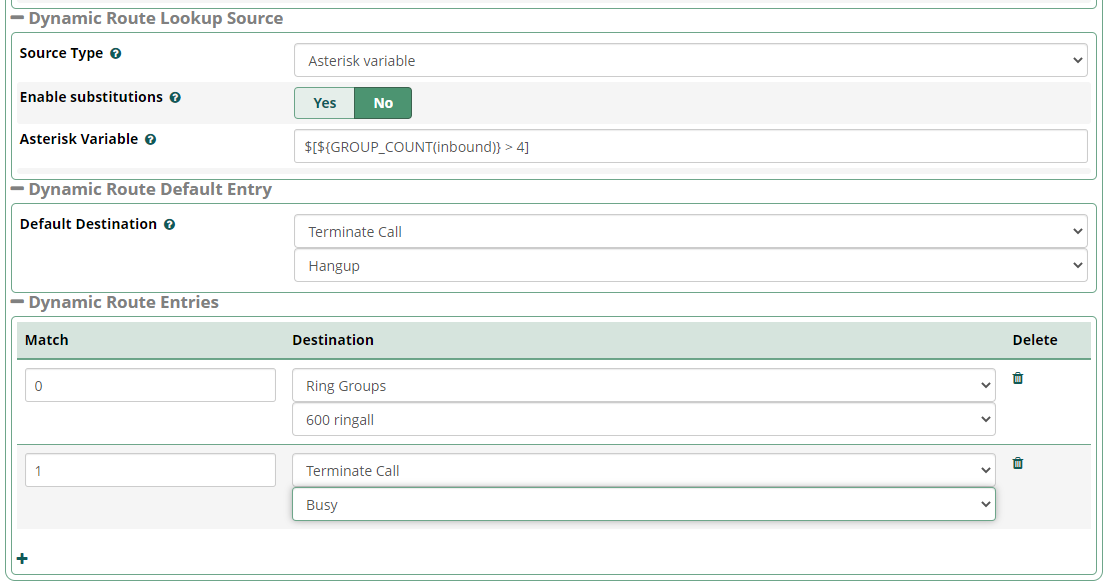
Task: Select the match value "1" field
Action: pos(150,469)
